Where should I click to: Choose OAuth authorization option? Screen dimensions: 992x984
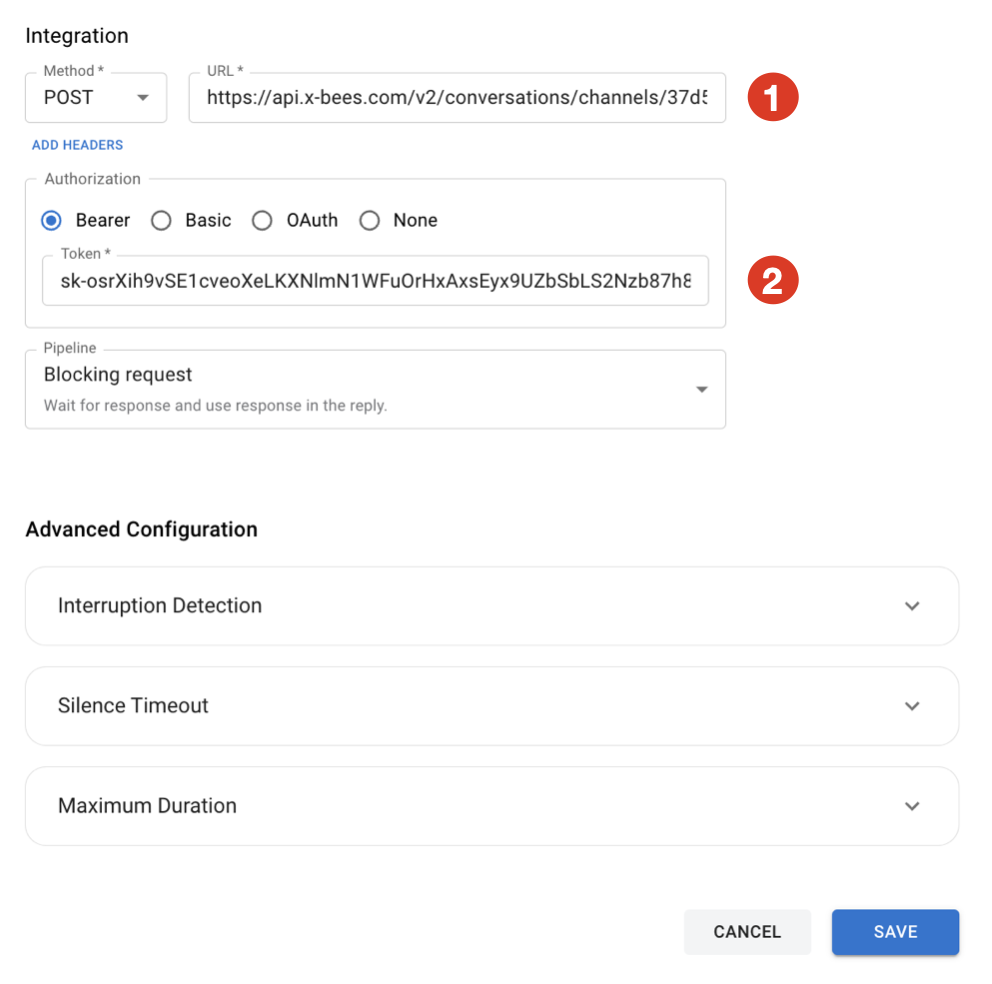(262, 220)
